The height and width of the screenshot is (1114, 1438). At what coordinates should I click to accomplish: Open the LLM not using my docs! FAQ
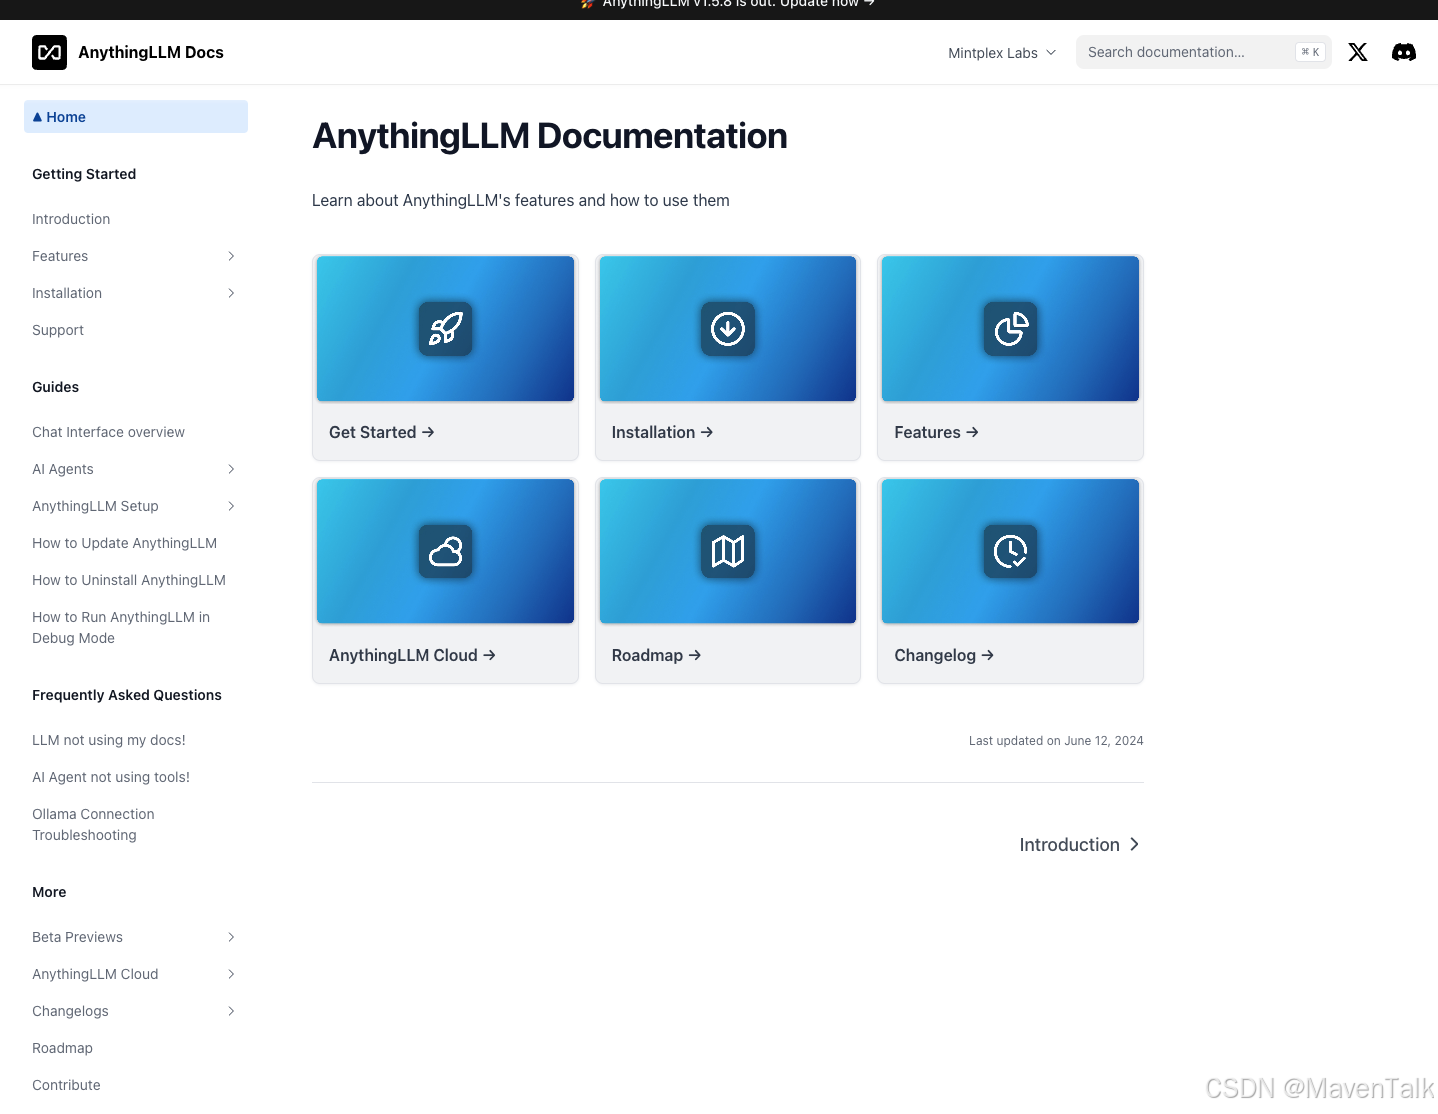[x=109, y=740]
